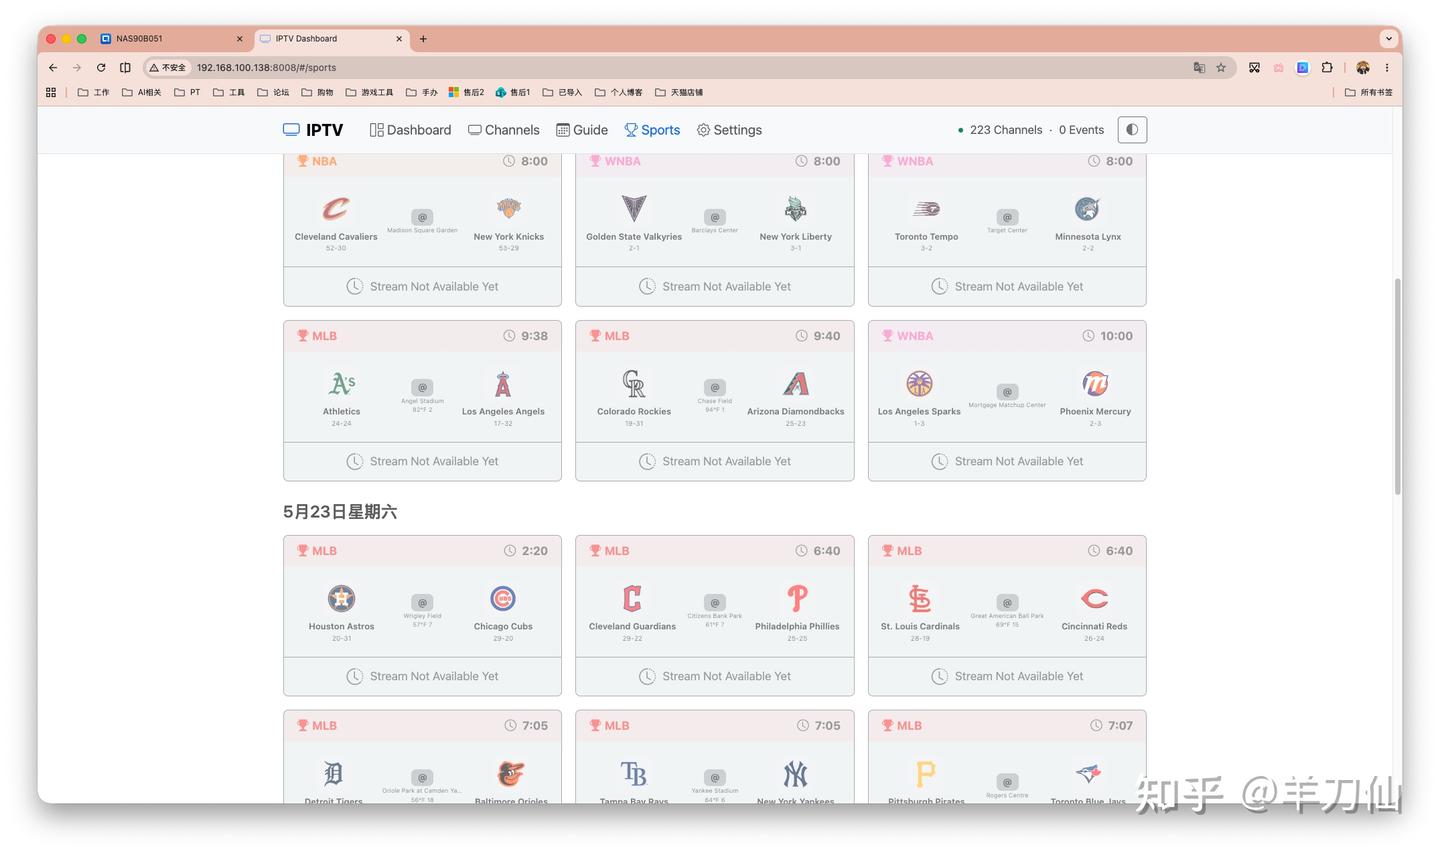The height and width of the screenshot is (853, 1440).
Task: Click the Minnesota Lynx logo
Action: (x=1088, y=208)
